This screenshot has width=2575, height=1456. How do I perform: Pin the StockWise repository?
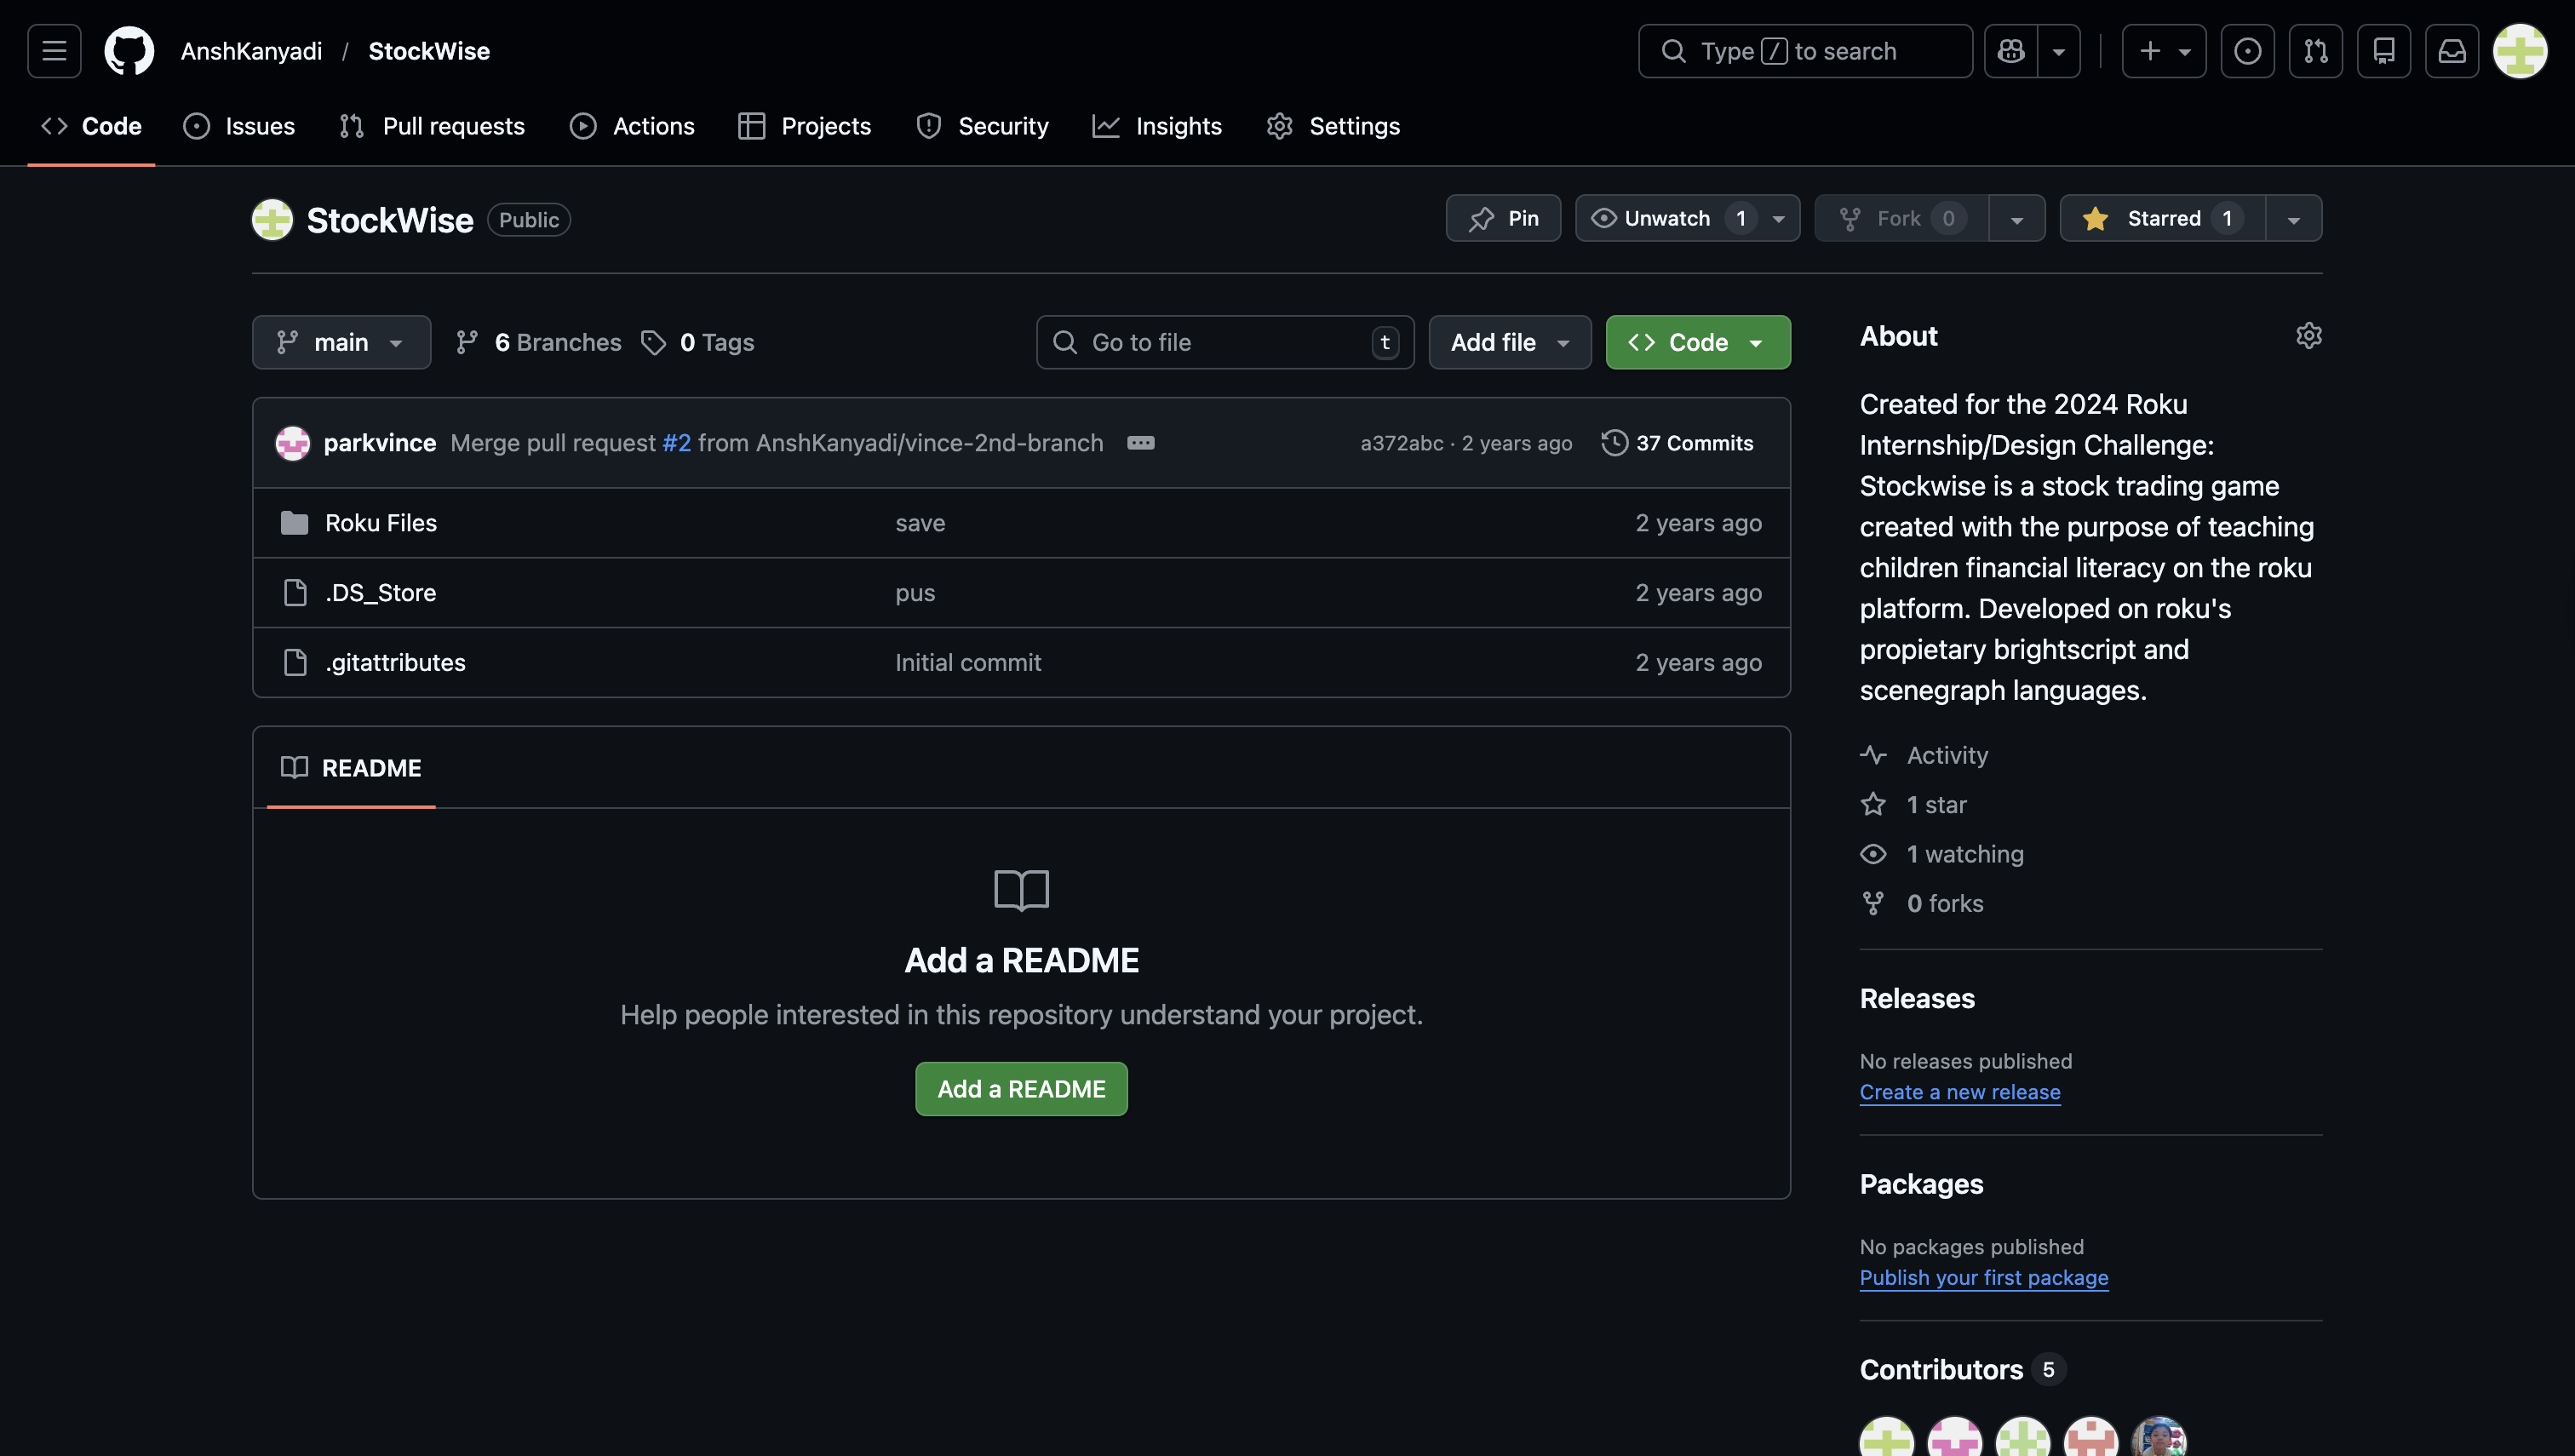pyautogui.click(x=1503, y=217)
